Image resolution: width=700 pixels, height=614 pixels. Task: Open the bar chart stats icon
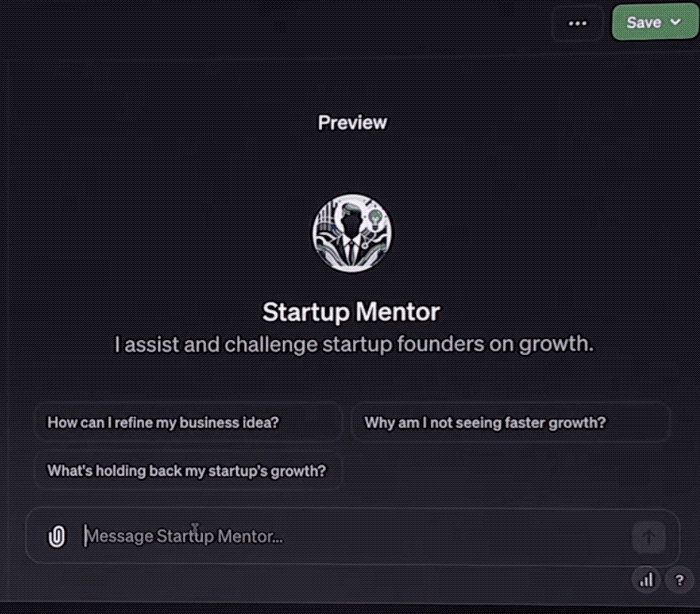coord(646,579)
